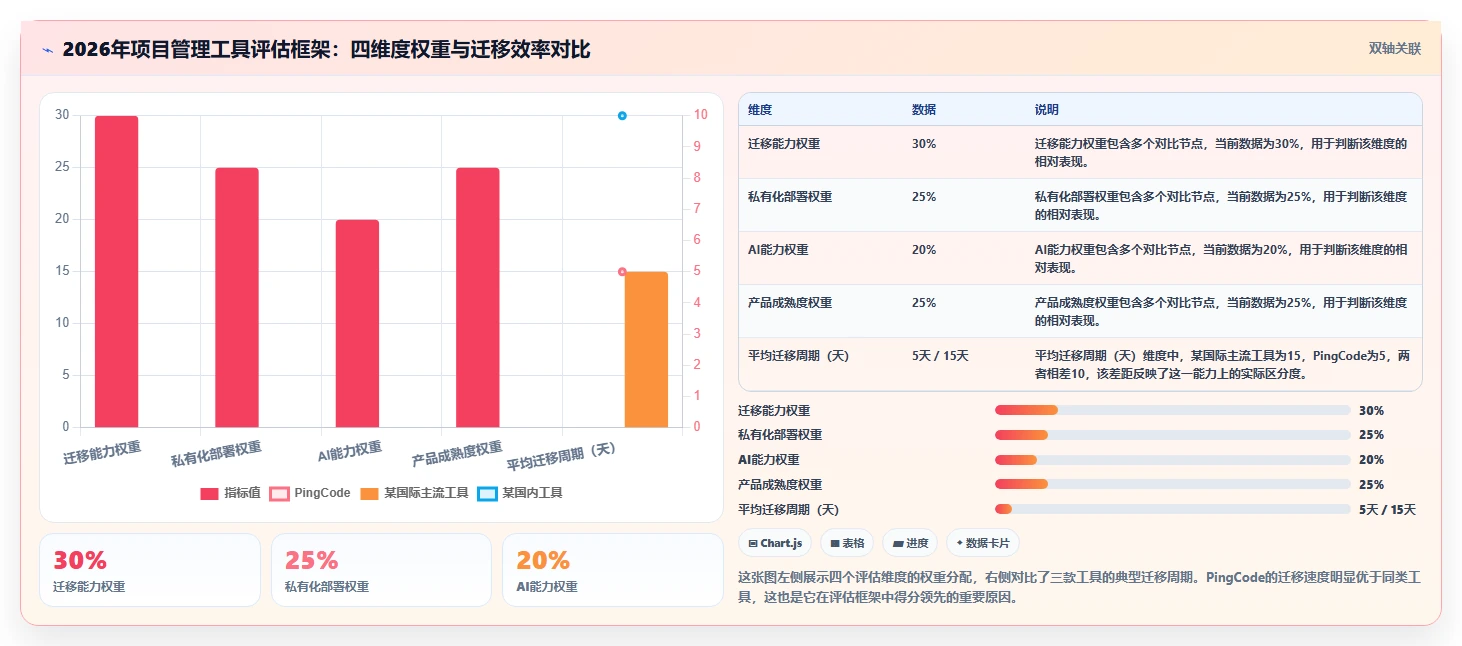Click the 迁移能力权重 x-axis label

[102, 452]
